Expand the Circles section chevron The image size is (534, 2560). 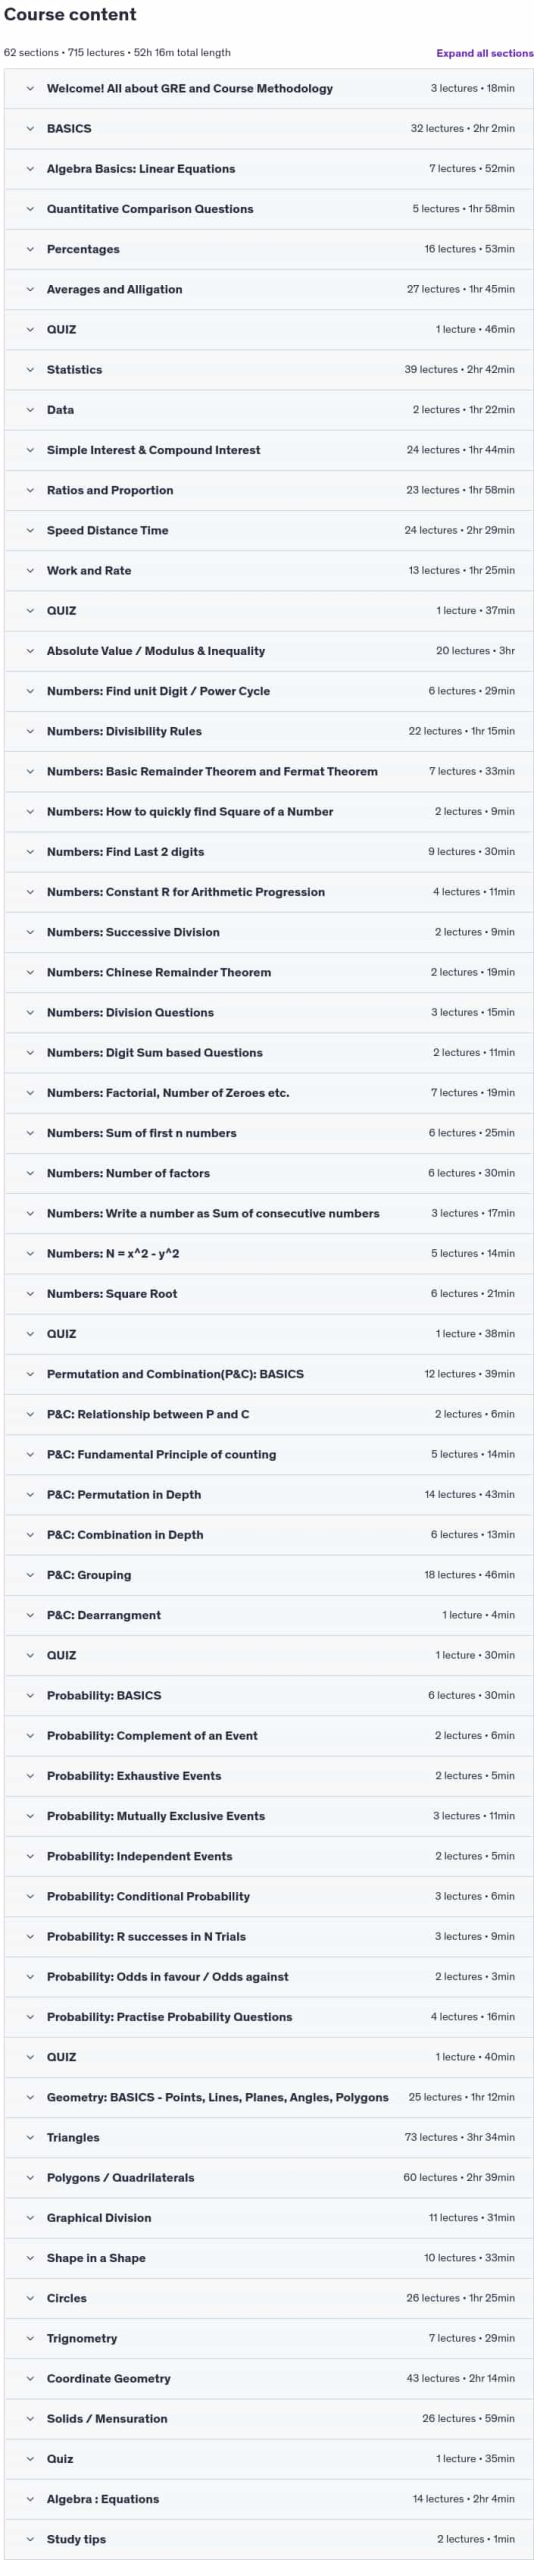click(30, 2298)
